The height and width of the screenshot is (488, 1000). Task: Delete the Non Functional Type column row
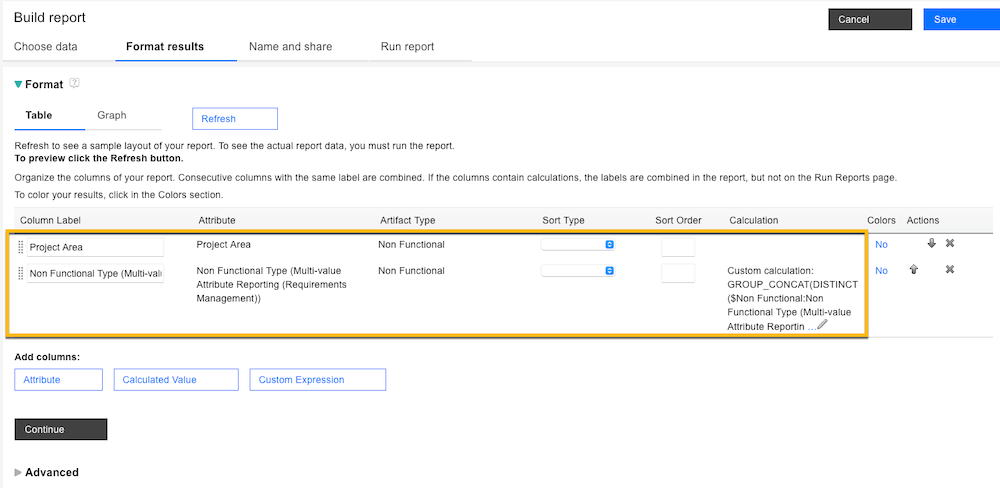tap(950, 270)
